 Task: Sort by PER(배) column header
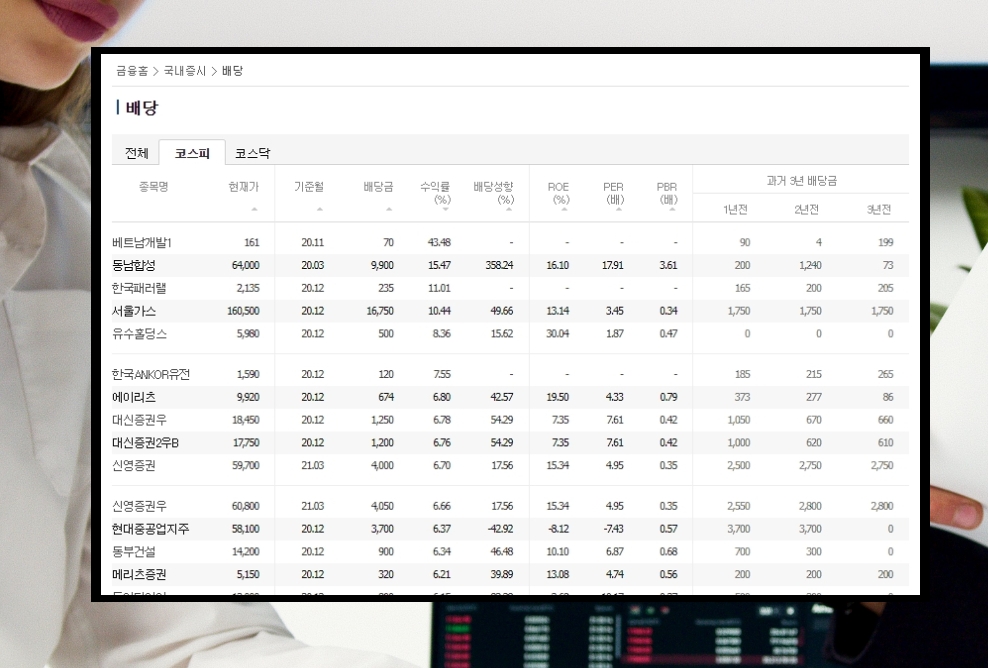point(614,193)
